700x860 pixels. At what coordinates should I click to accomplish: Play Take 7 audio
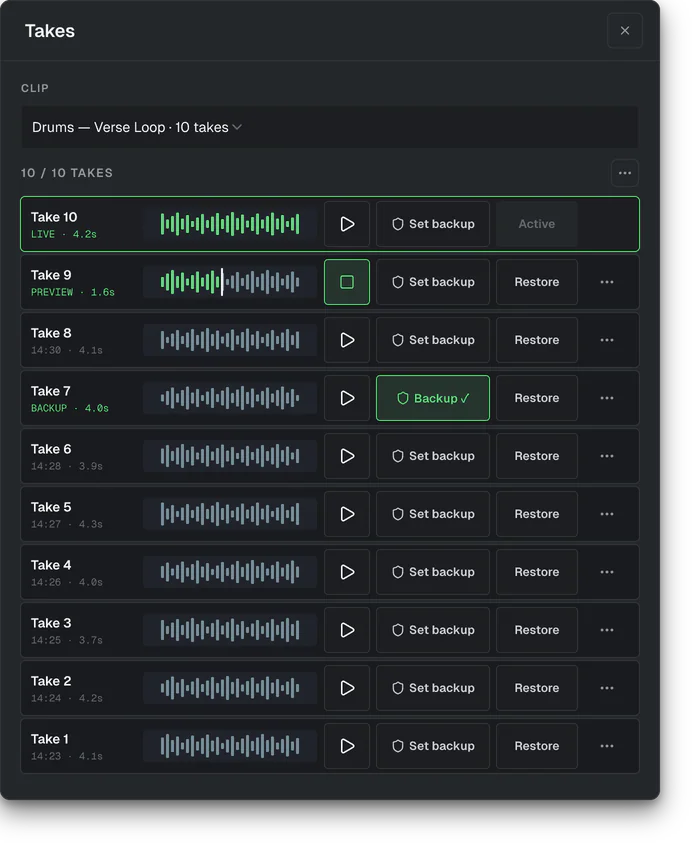point(347,398)
